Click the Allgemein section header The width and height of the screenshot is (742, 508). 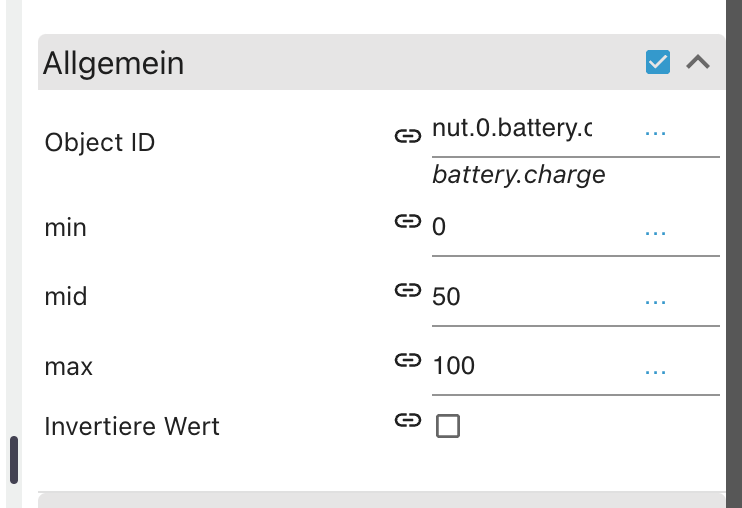tap(300, 63)
